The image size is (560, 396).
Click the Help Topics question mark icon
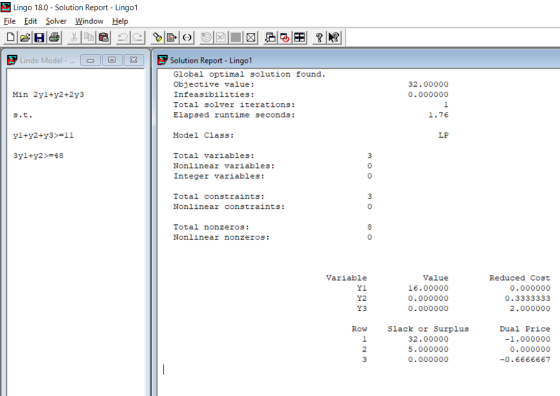tap(319, 37)
